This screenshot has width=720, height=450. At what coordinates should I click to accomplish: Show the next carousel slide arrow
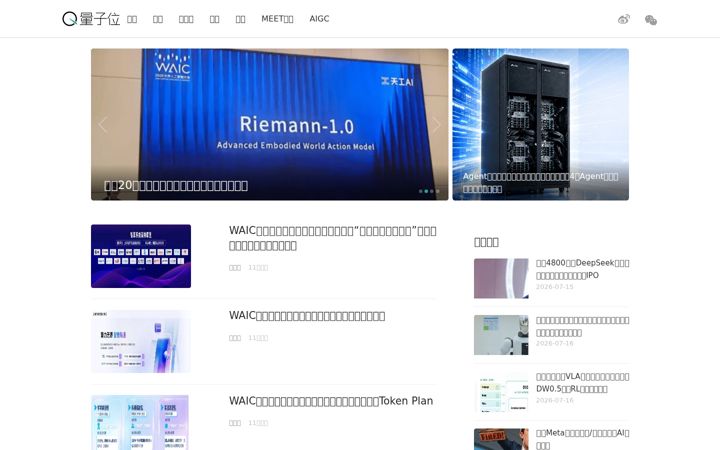pos(436,124)
